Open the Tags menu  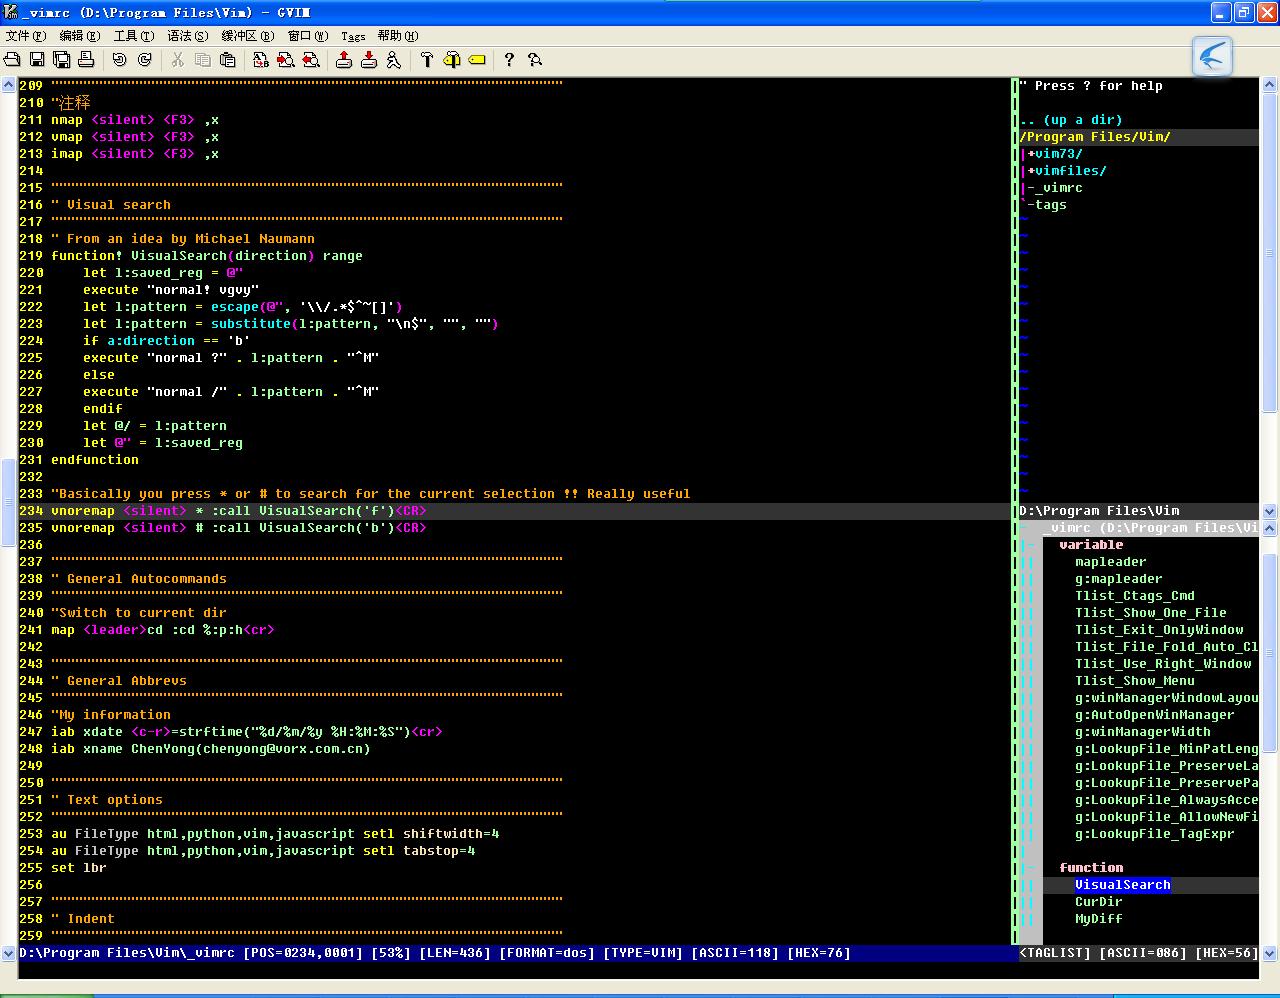click(x=352, y=36)
